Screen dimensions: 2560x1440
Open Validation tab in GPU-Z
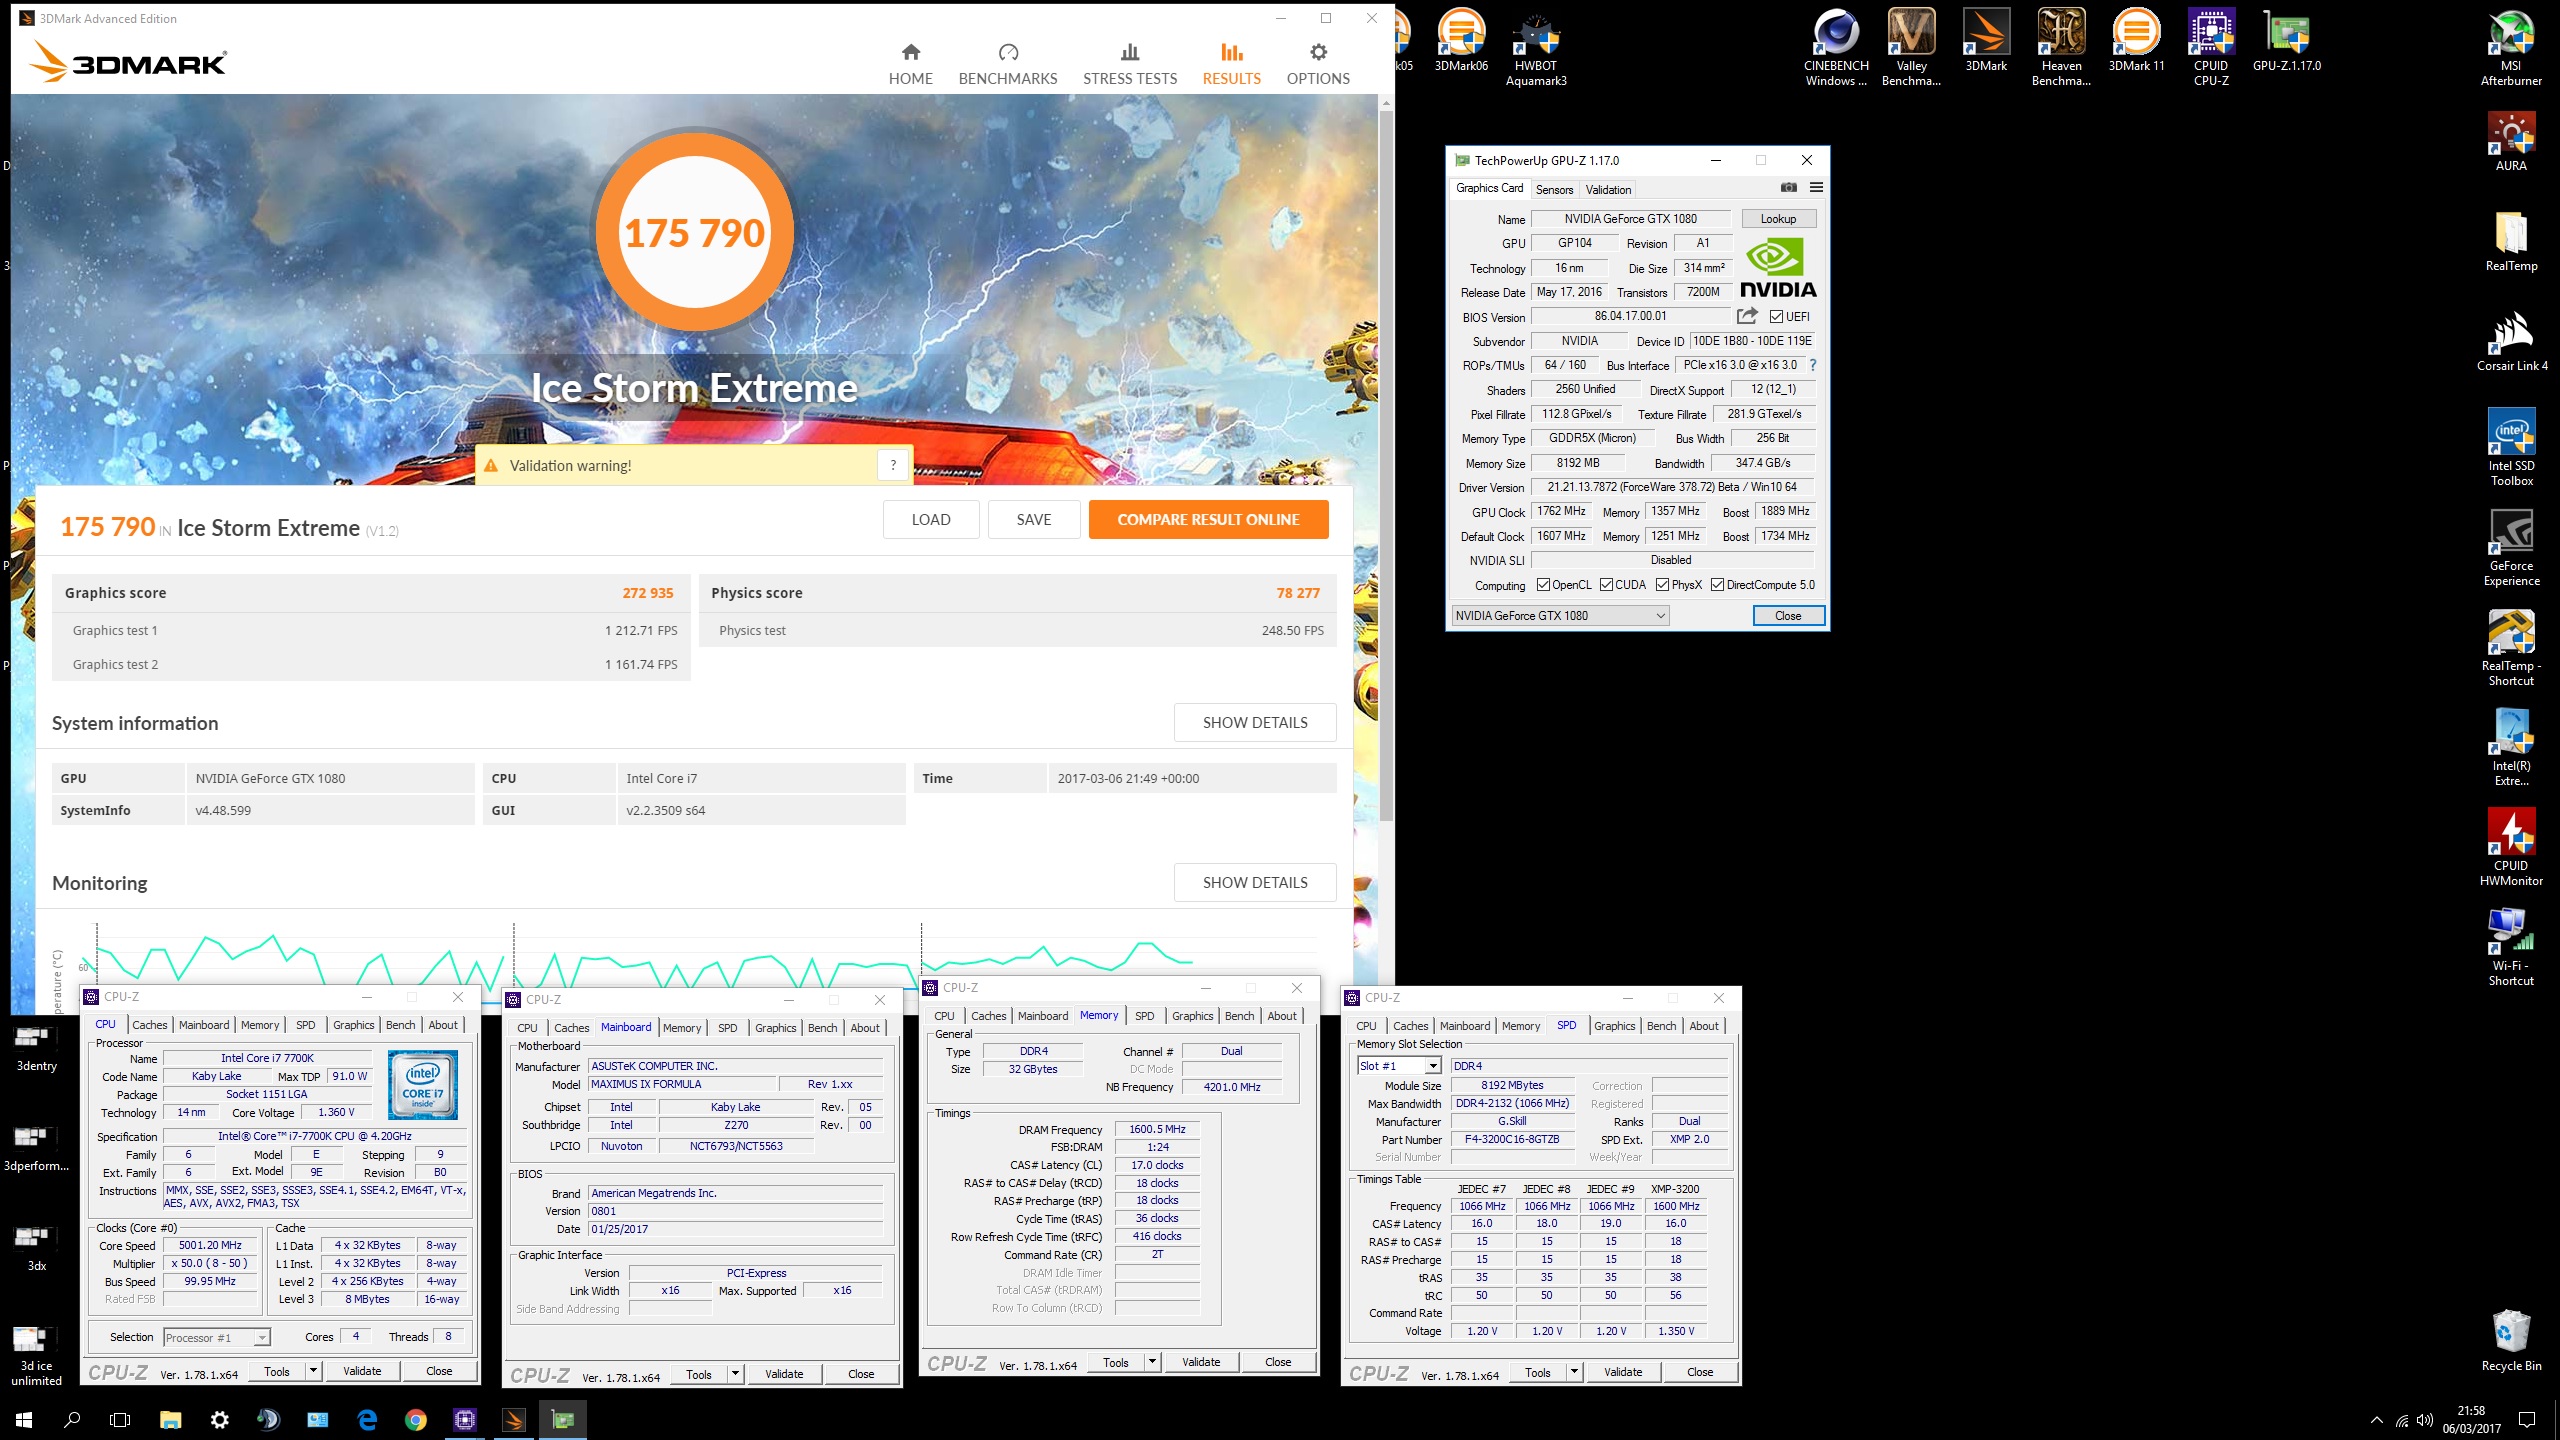coord(1608,189)
